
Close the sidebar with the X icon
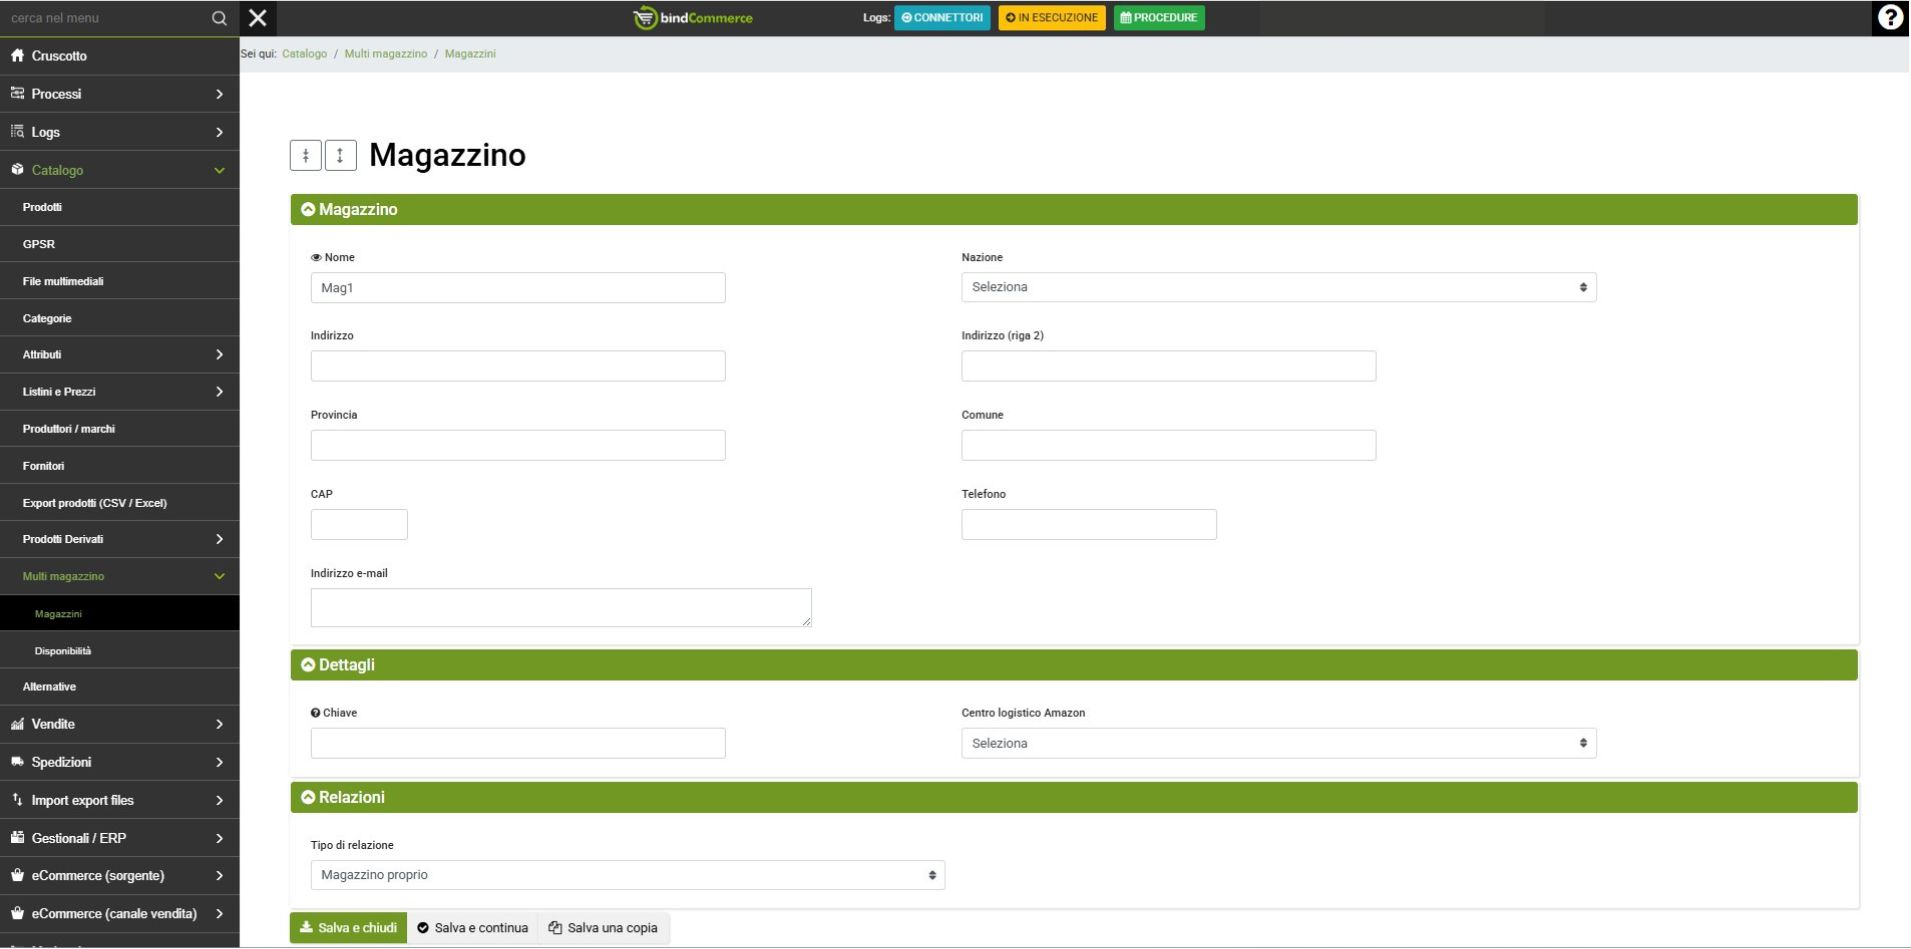click(x=258, y=18)
